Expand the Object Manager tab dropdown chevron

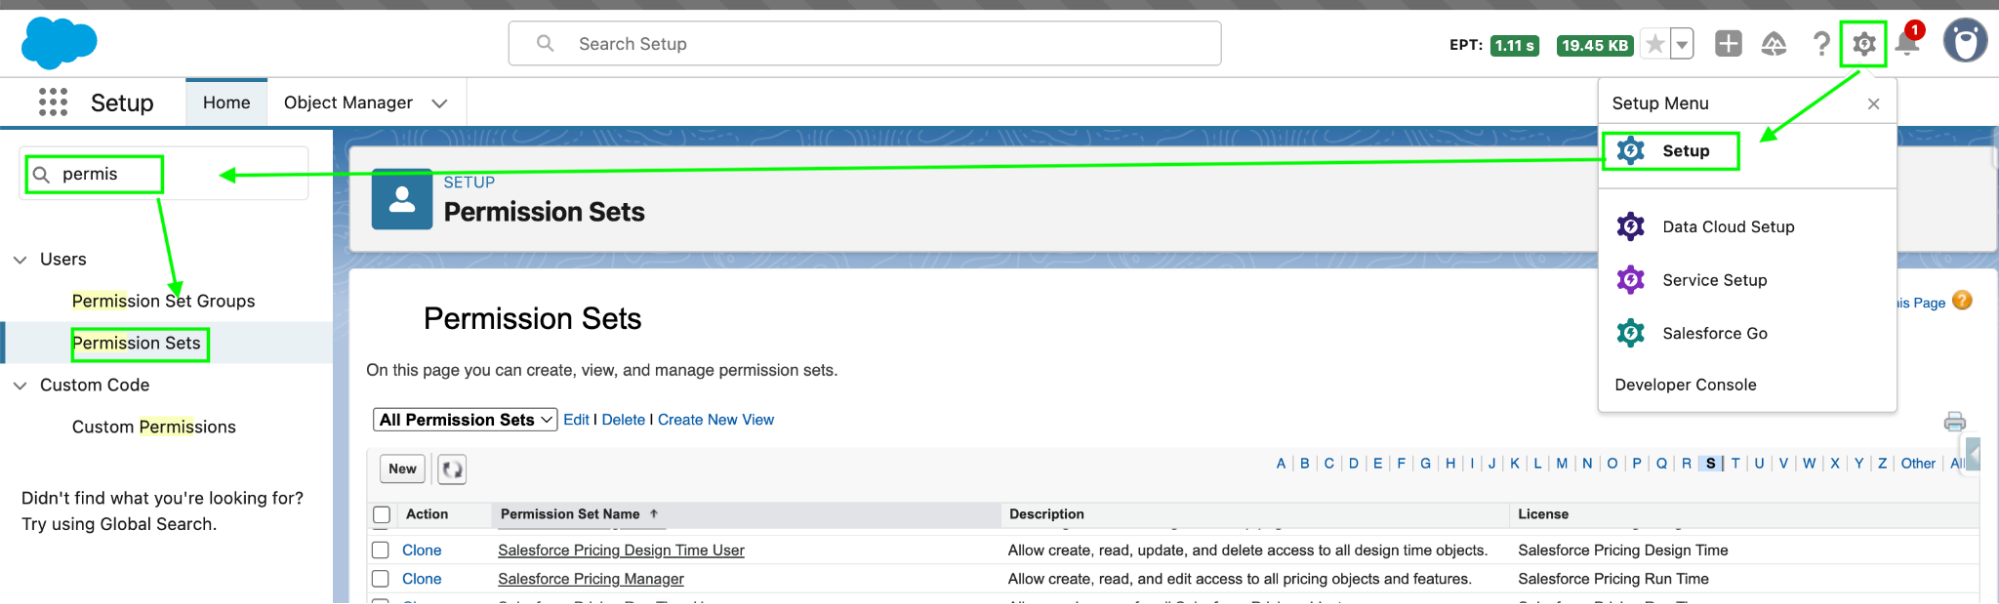(439, 103)
